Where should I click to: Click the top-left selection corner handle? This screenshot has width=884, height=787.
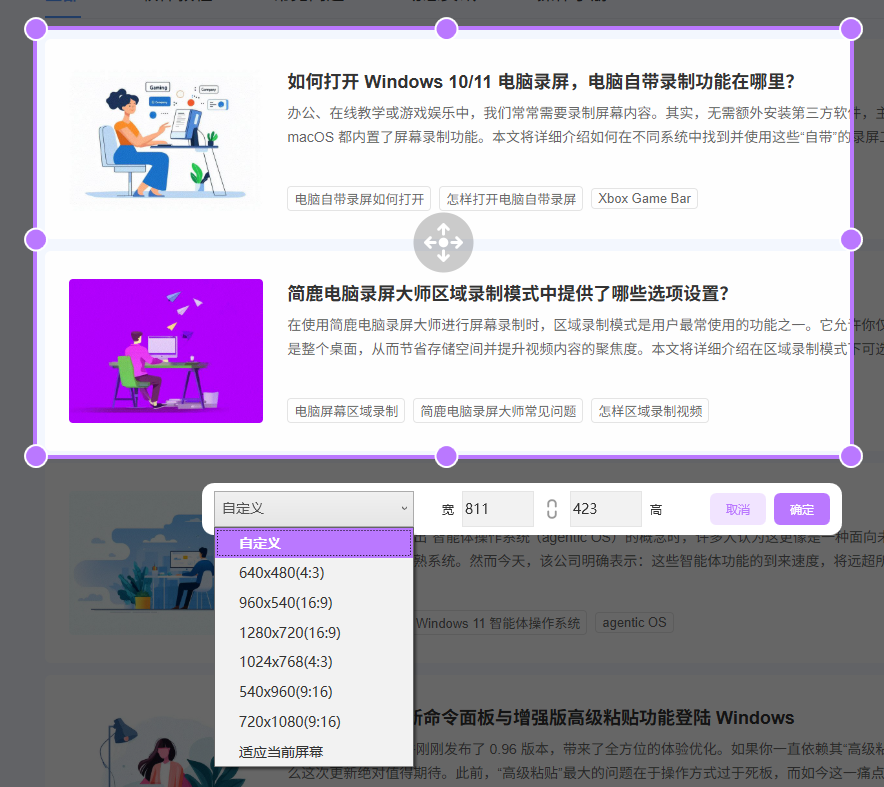click(36, 29)
